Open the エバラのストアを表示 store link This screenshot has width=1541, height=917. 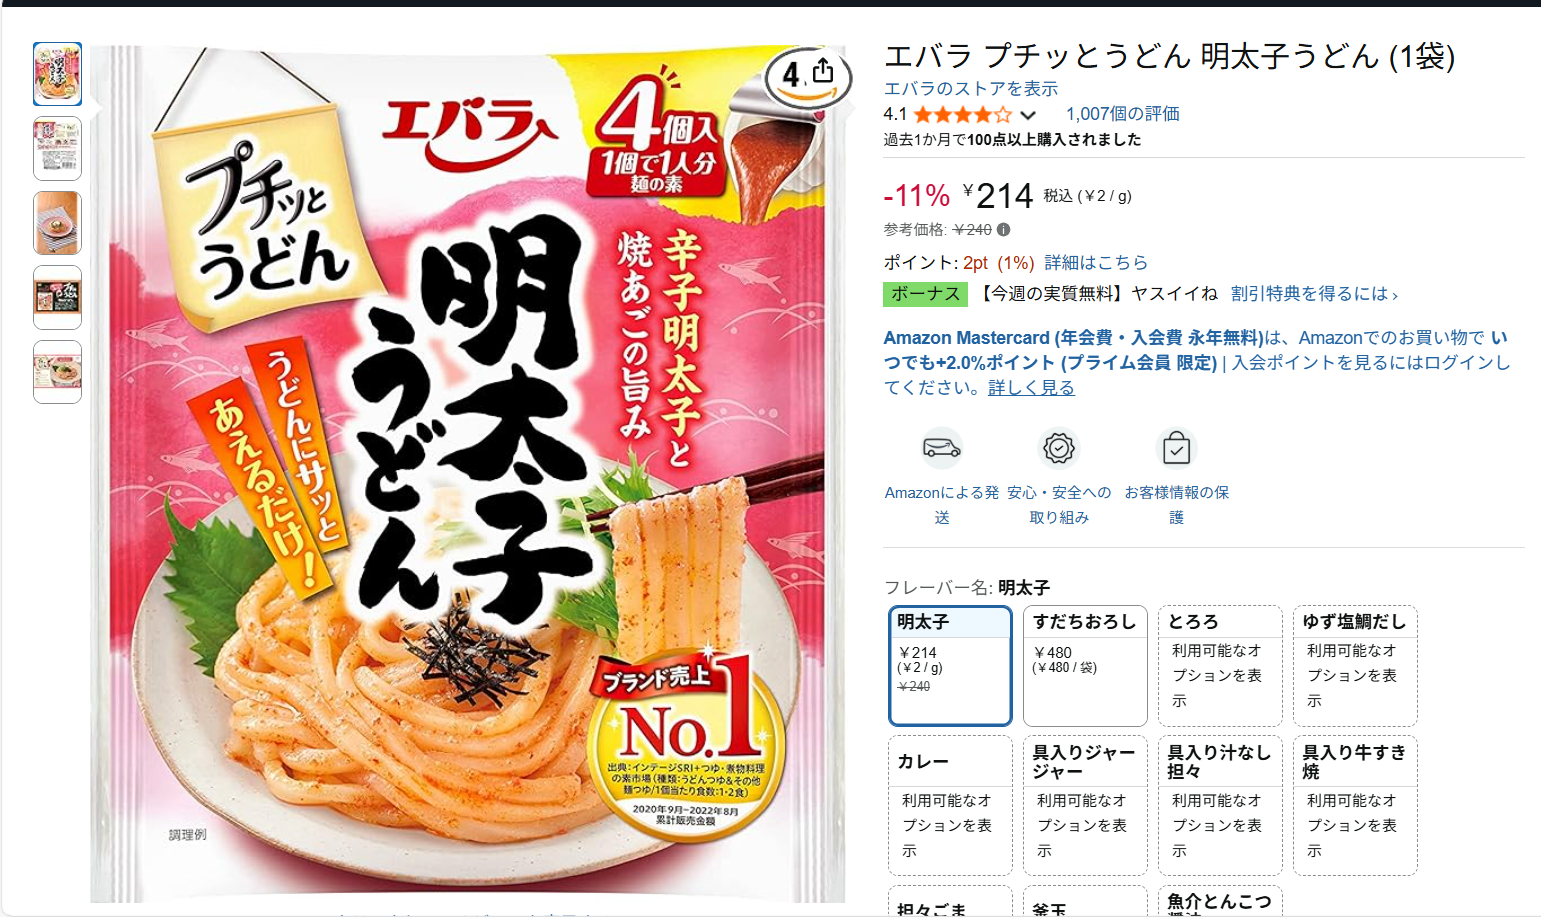pos(970,89)
